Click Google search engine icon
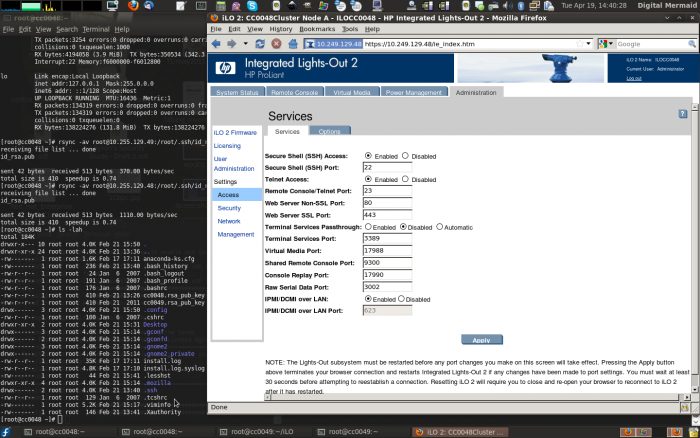Screen dimensions: 700x438 tap(604, 44)
